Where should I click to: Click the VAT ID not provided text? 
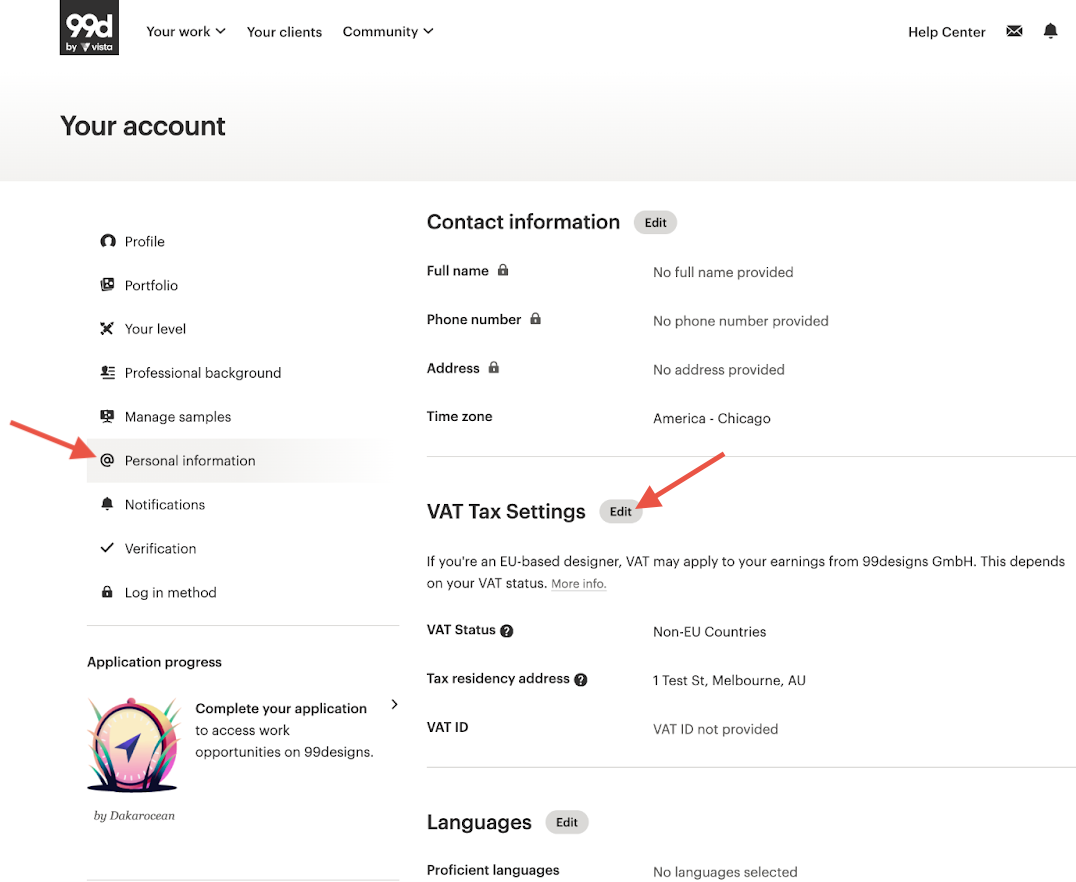point(715,729)
